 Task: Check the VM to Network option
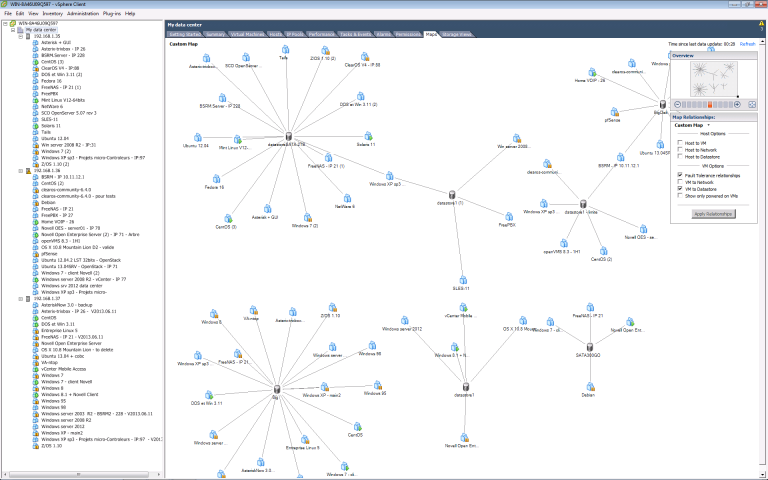tap(680, 182)
